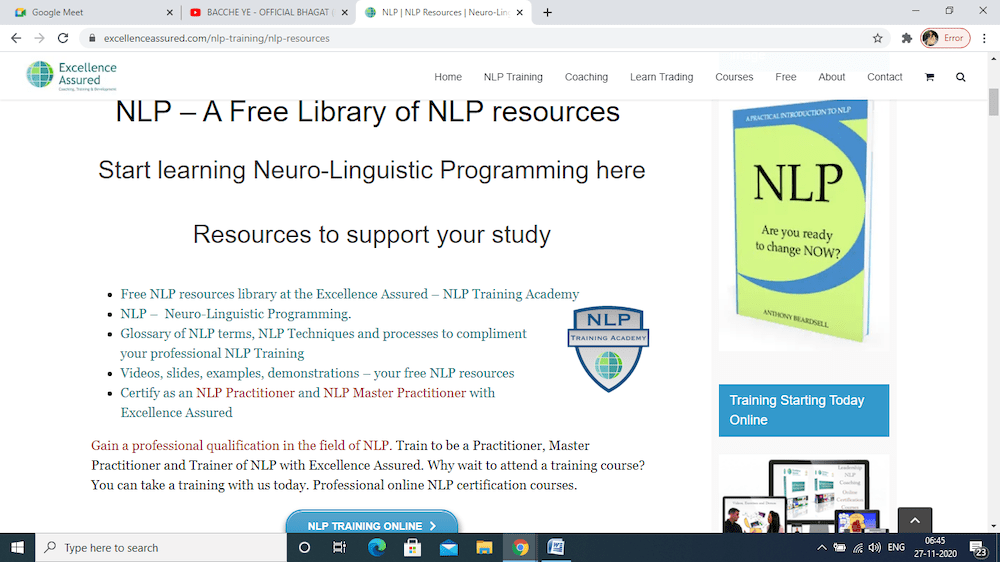Image resolution: width=1000 pixels, height=562 pixels.
Task: Open the network Wi-Fi icon
Action: point(858,547)
